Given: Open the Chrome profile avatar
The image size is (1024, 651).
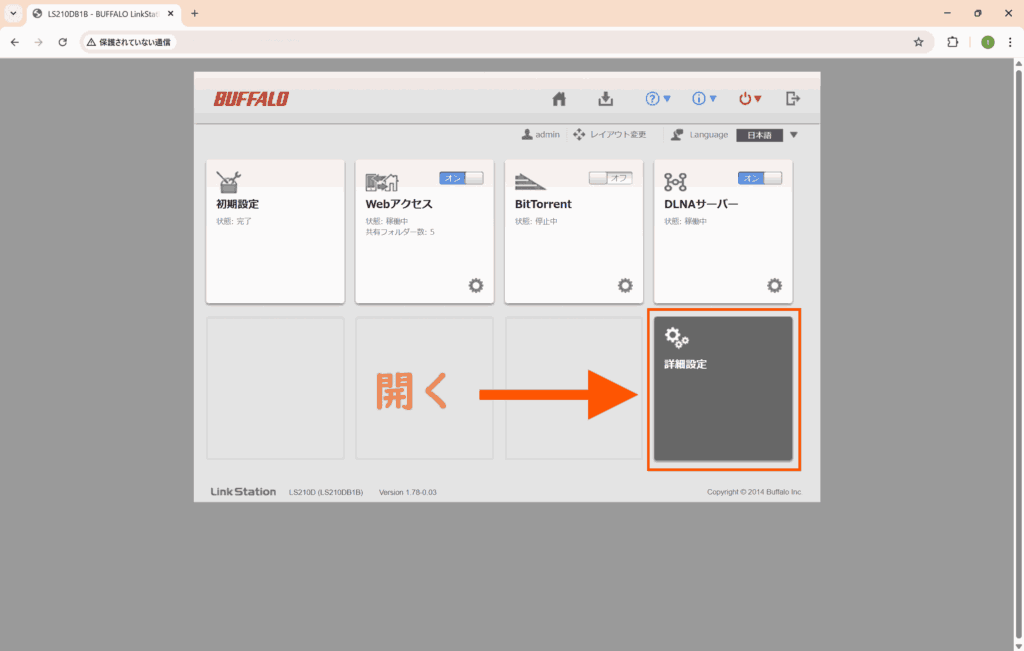Looking at the screenshot, I should click(987, 42).
